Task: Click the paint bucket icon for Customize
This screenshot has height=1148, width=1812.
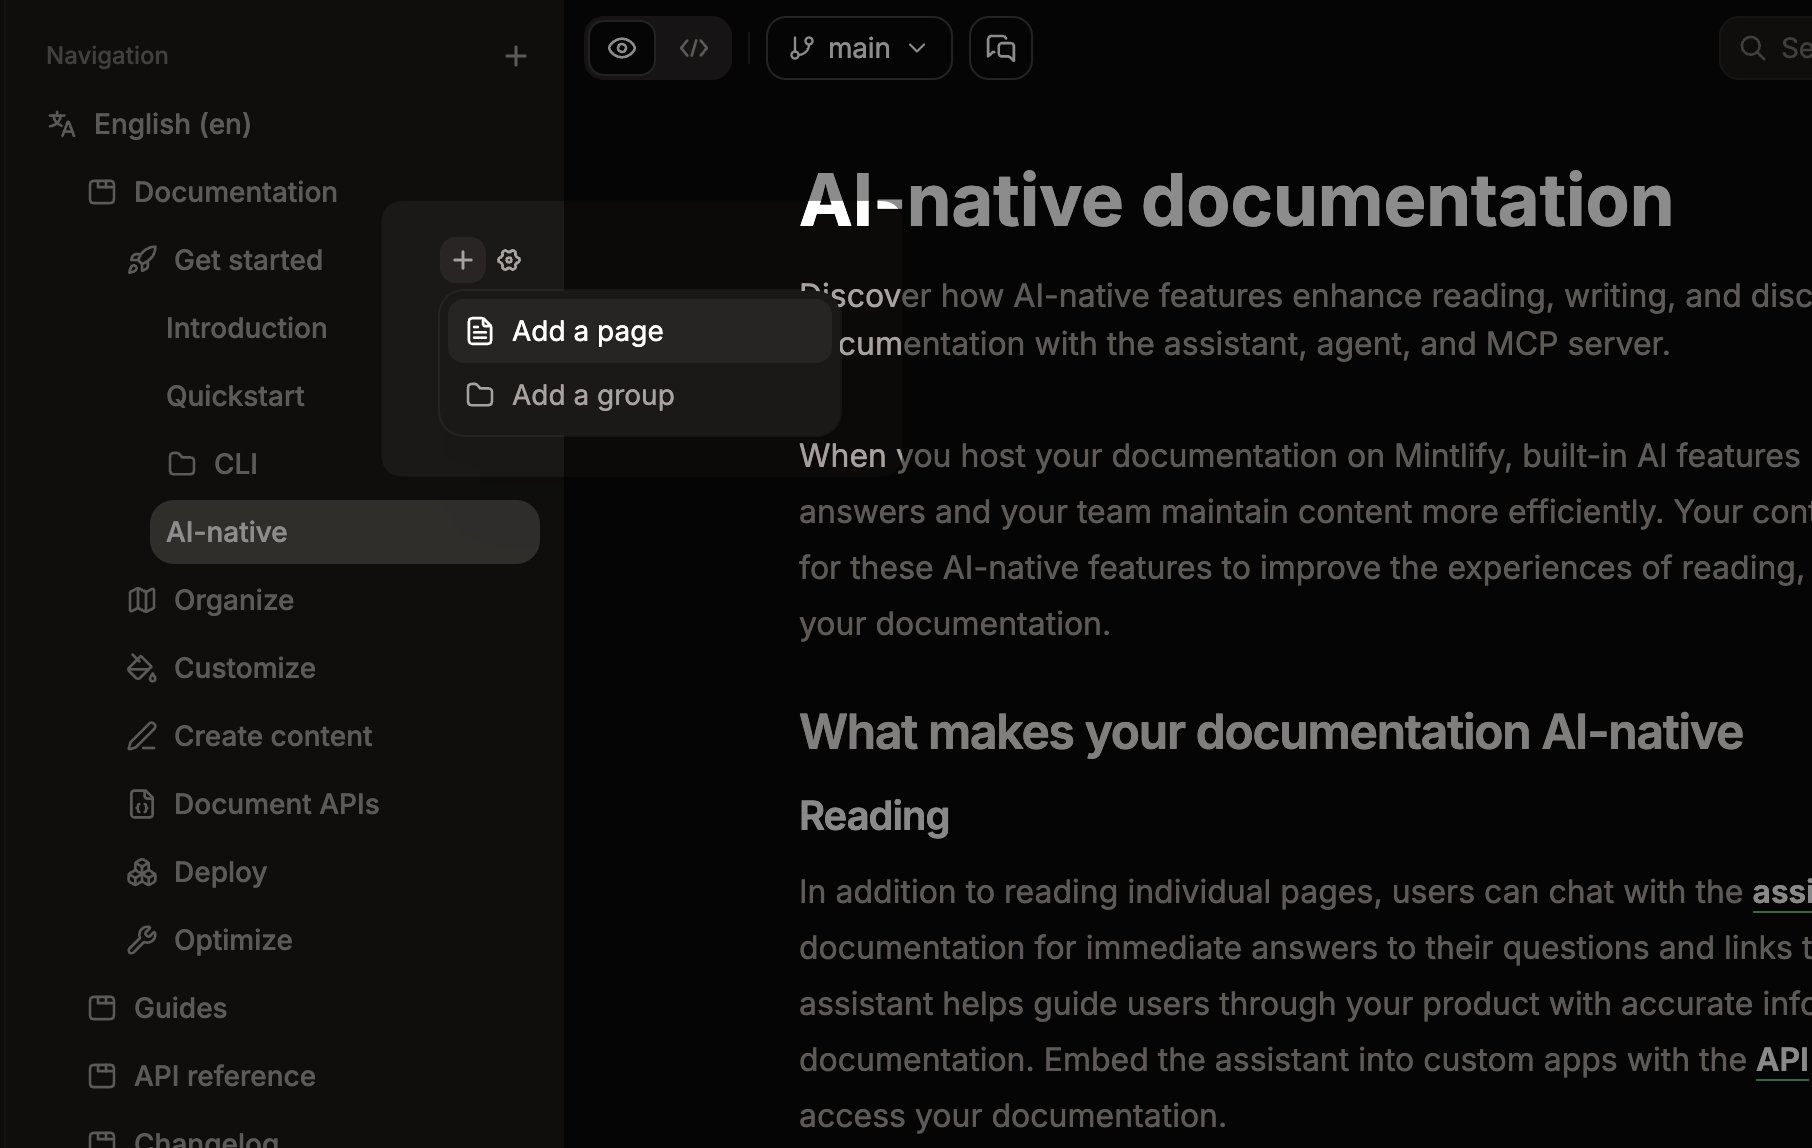Action: (142, 668)
